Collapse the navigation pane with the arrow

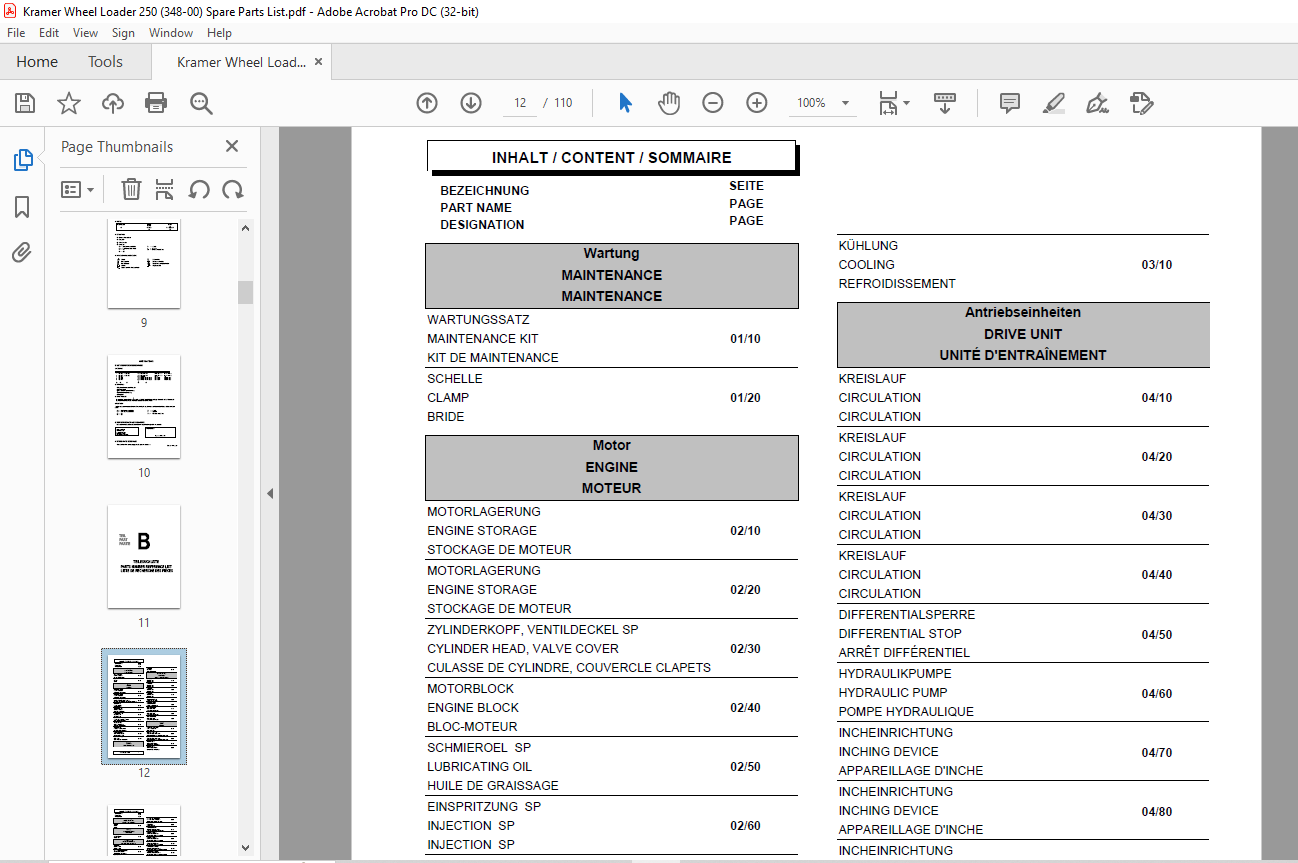(270, 493)
